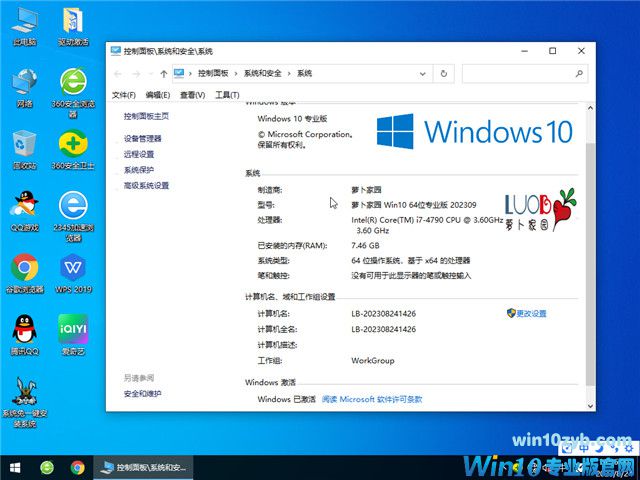640x480 pixels.
Task: Click the Chrome icon in the taskbar
Action: click(77, 467)
